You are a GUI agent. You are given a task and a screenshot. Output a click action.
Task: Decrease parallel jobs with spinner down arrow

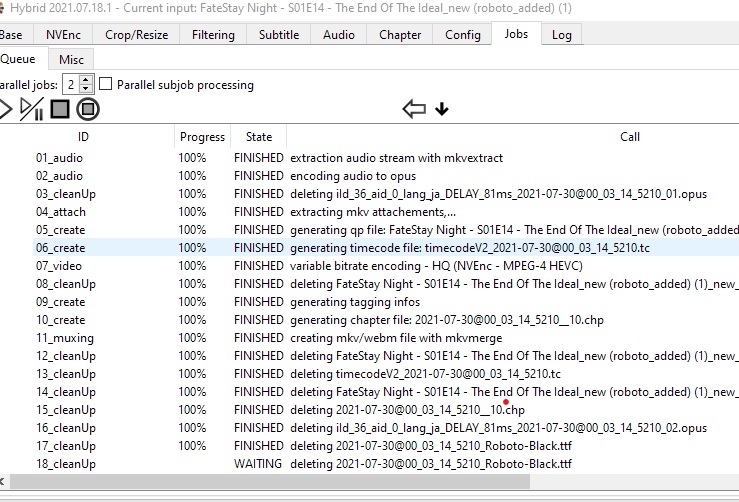click(86, 89)
